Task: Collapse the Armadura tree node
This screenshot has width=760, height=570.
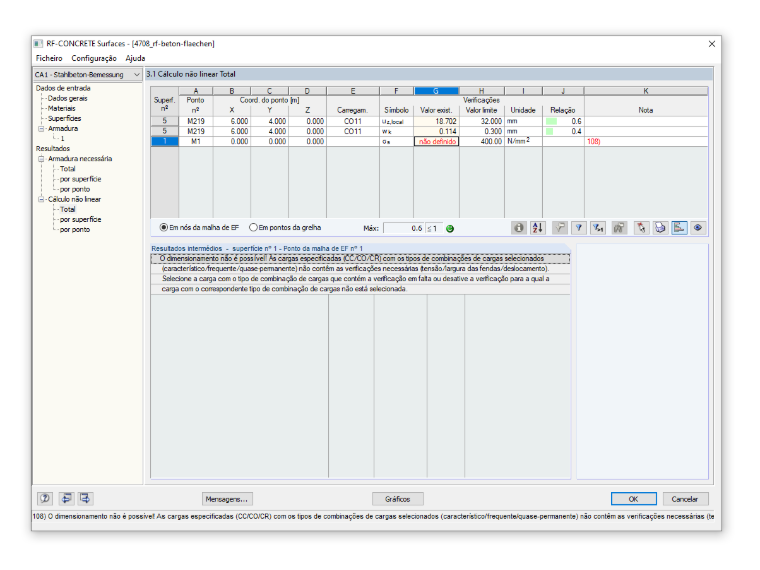Action: [41, 129]
